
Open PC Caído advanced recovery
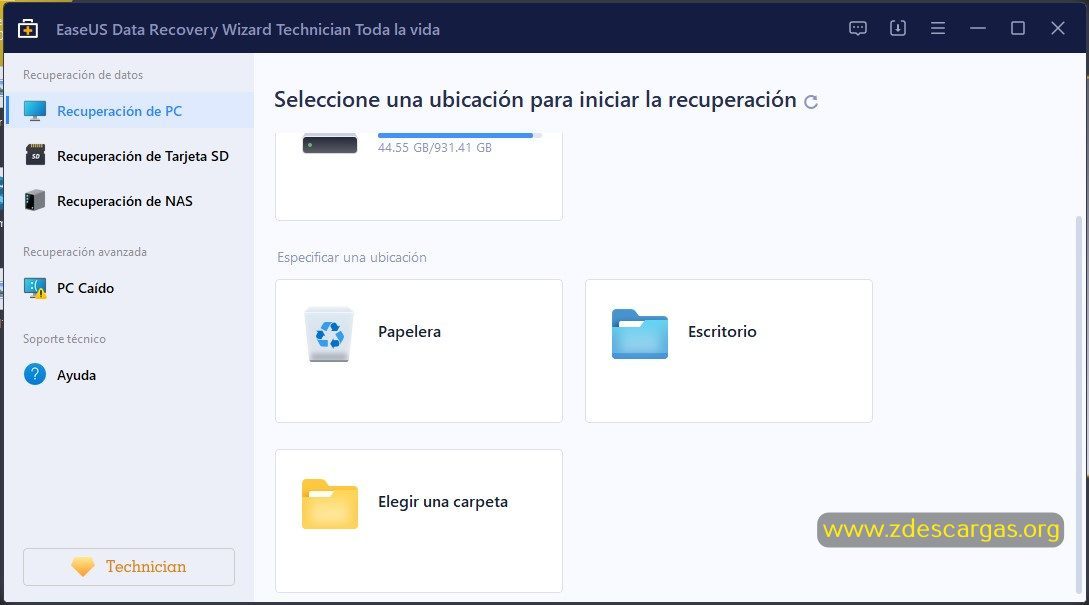pos(129,288)
